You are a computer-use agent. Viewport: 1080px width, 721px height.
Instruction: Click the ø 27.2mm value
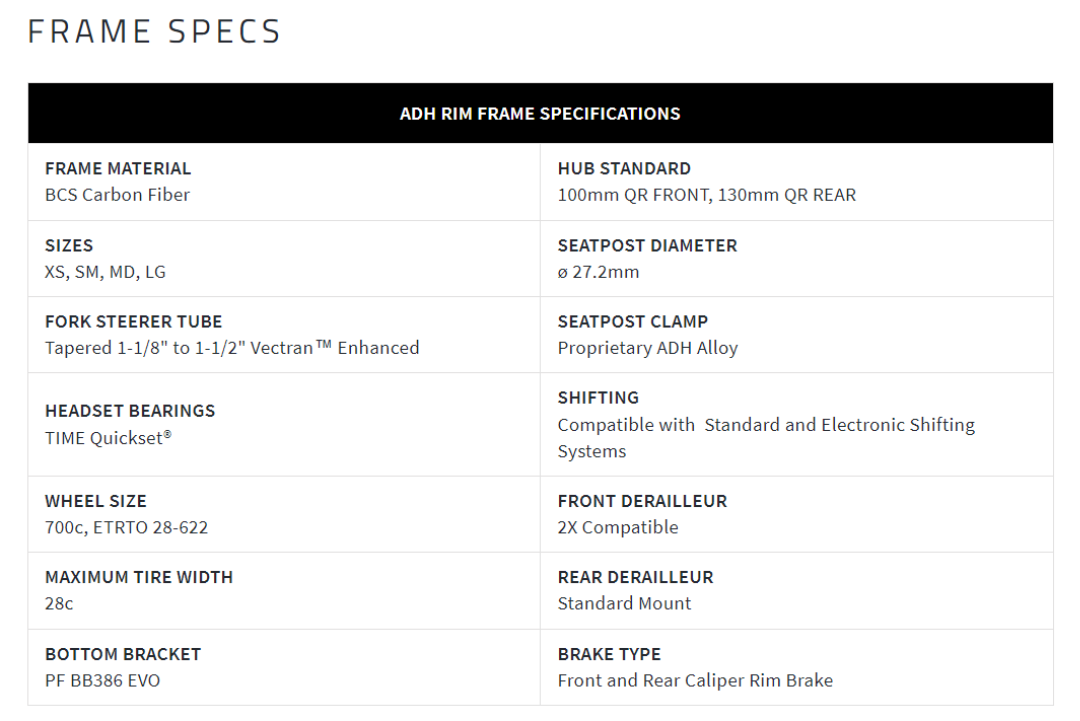coord(598,272)
